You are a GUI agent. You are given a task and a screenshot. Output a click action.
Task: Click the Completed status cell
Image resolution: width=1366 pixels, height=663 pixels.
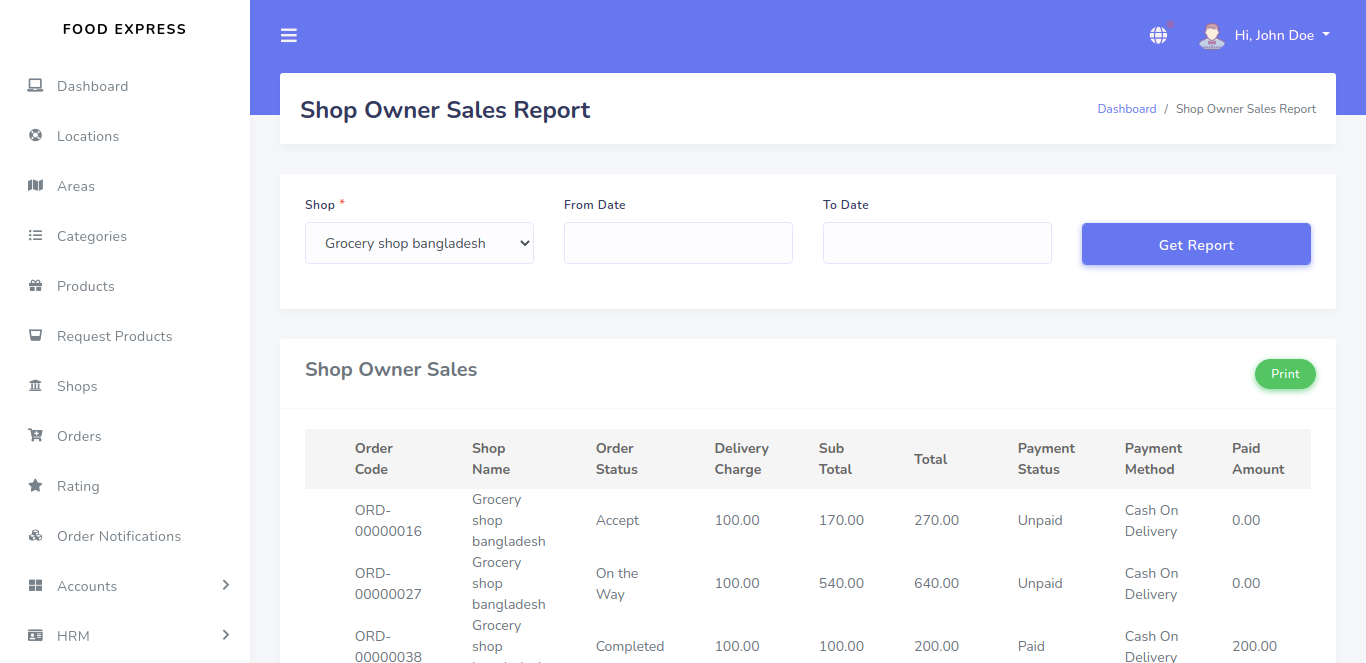tap(630, 646)
